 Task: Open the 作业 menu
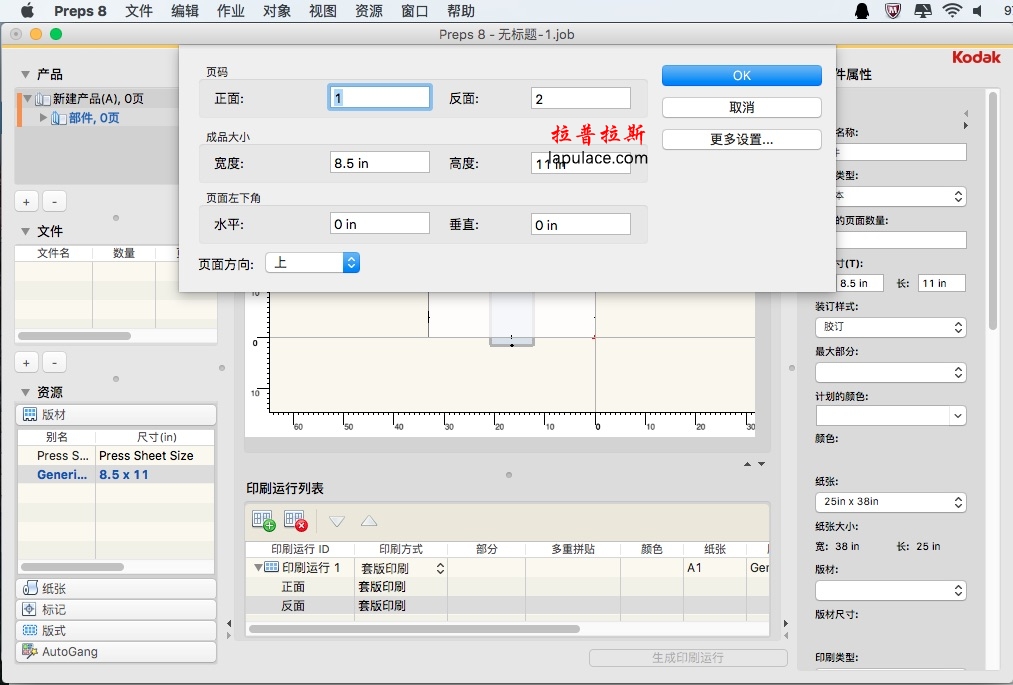pyautogui.click(x=231, y=11)
